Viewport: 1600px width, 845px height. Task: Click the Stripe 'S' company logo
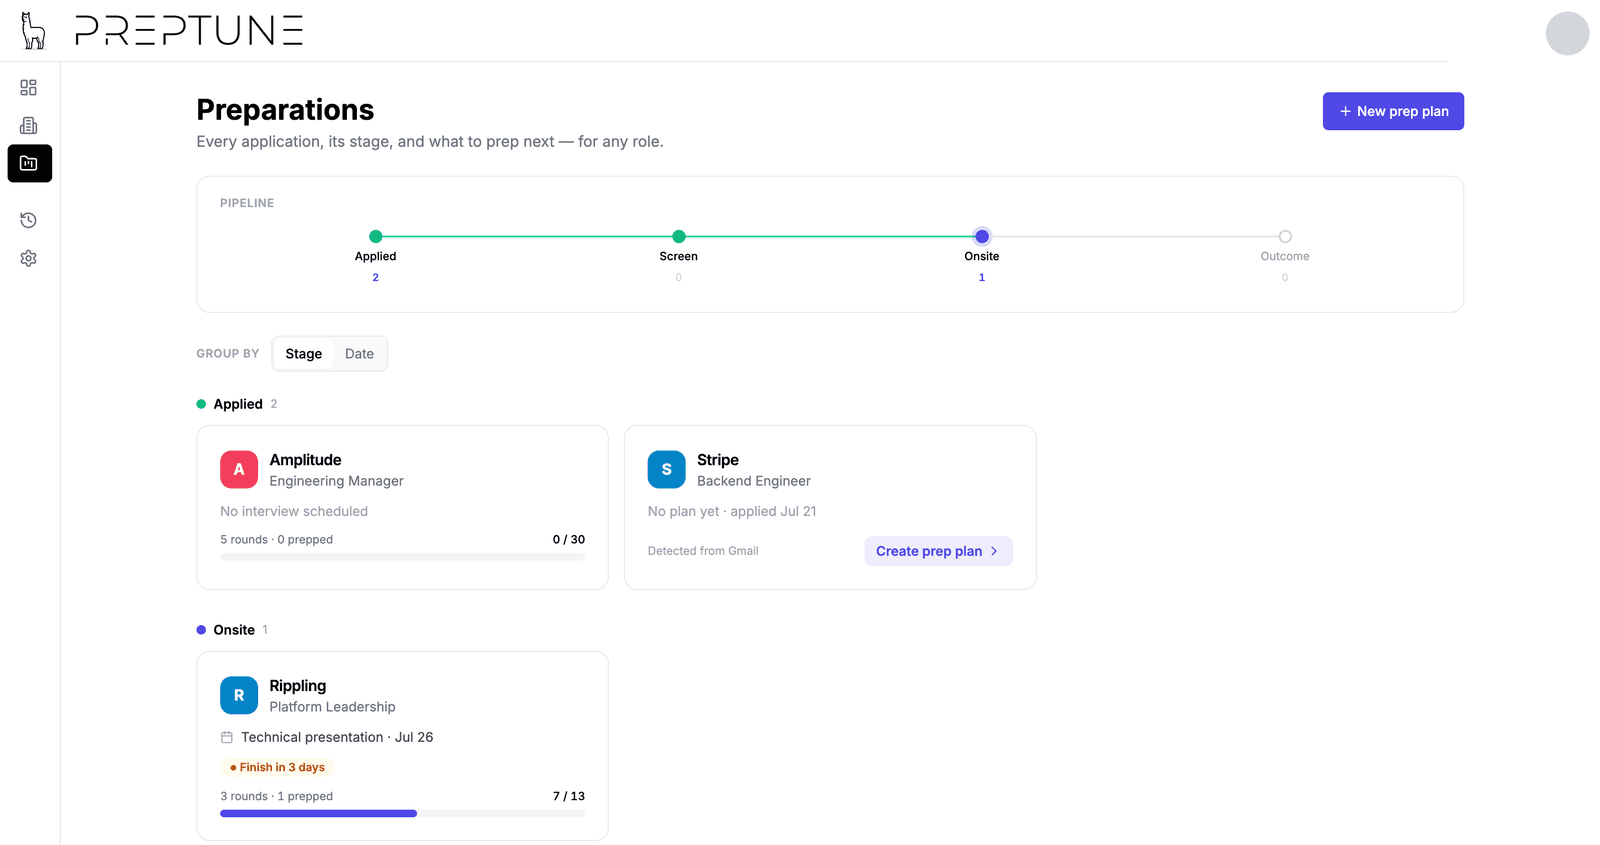coord(667,469)
